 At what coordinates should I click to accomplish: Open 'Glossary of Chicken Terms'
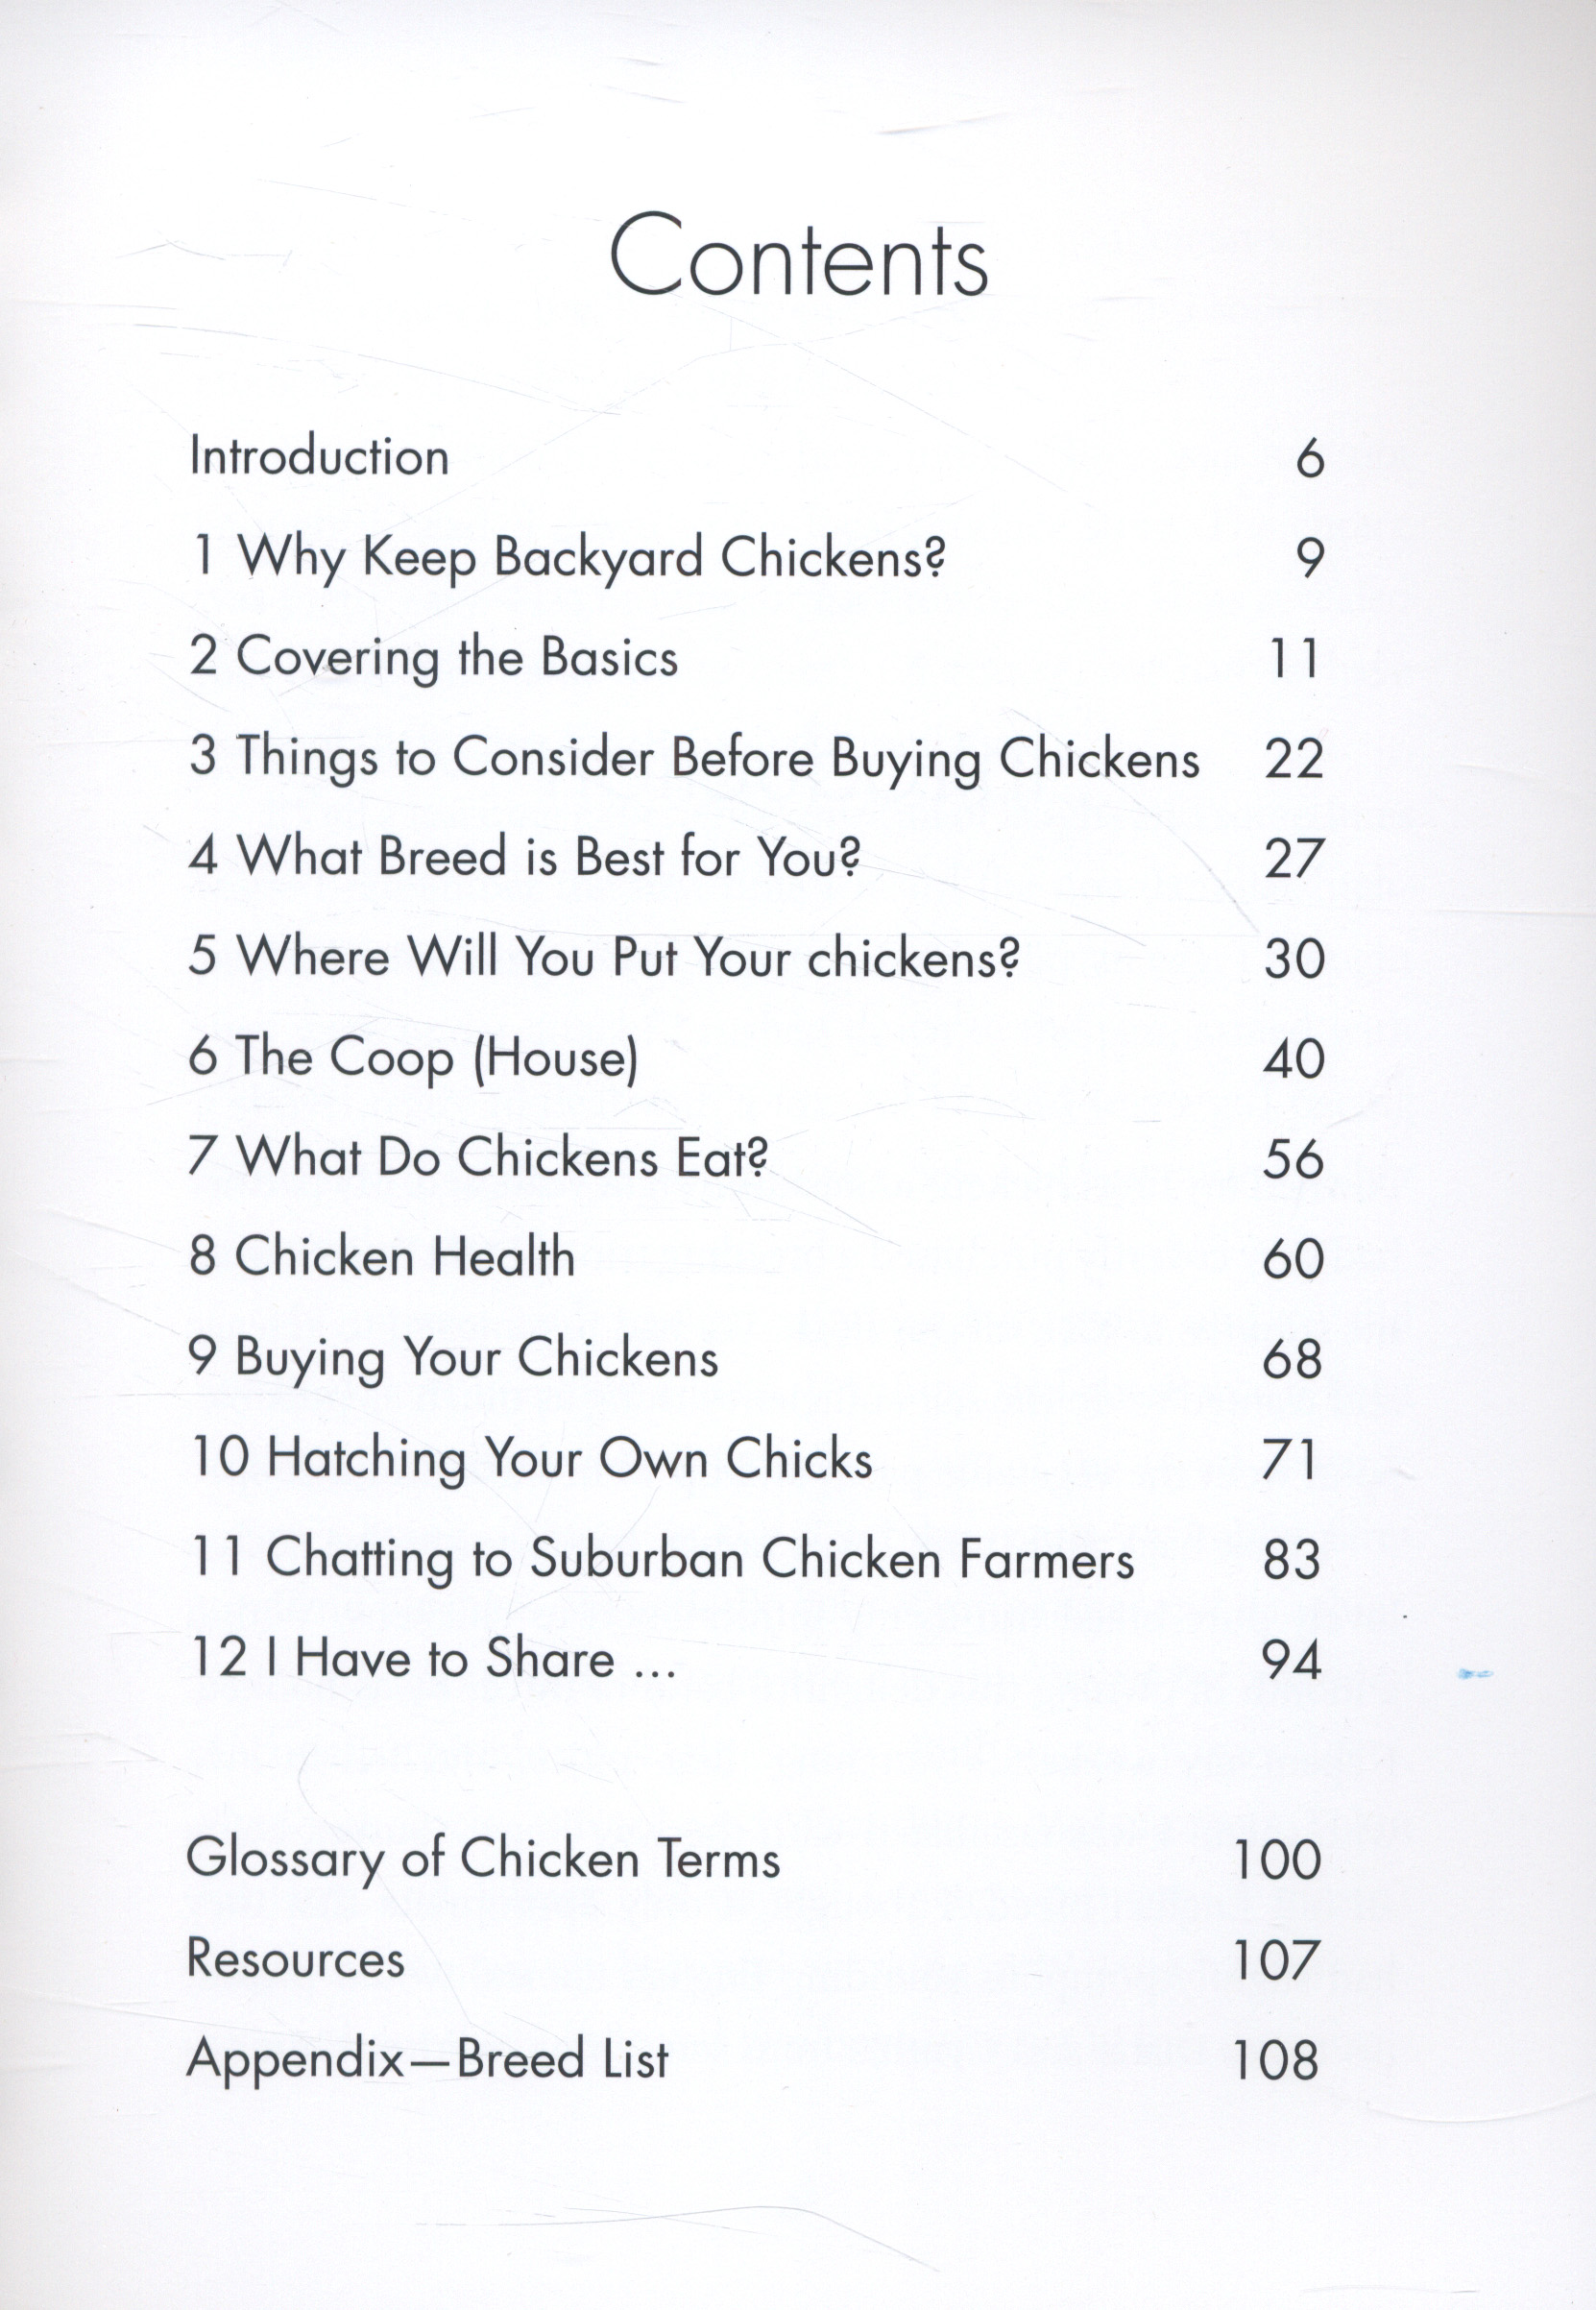coord(483,1859)
